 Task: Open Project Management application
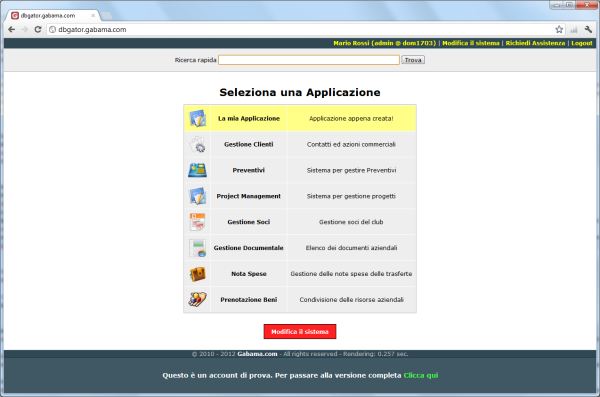point(249,196)
